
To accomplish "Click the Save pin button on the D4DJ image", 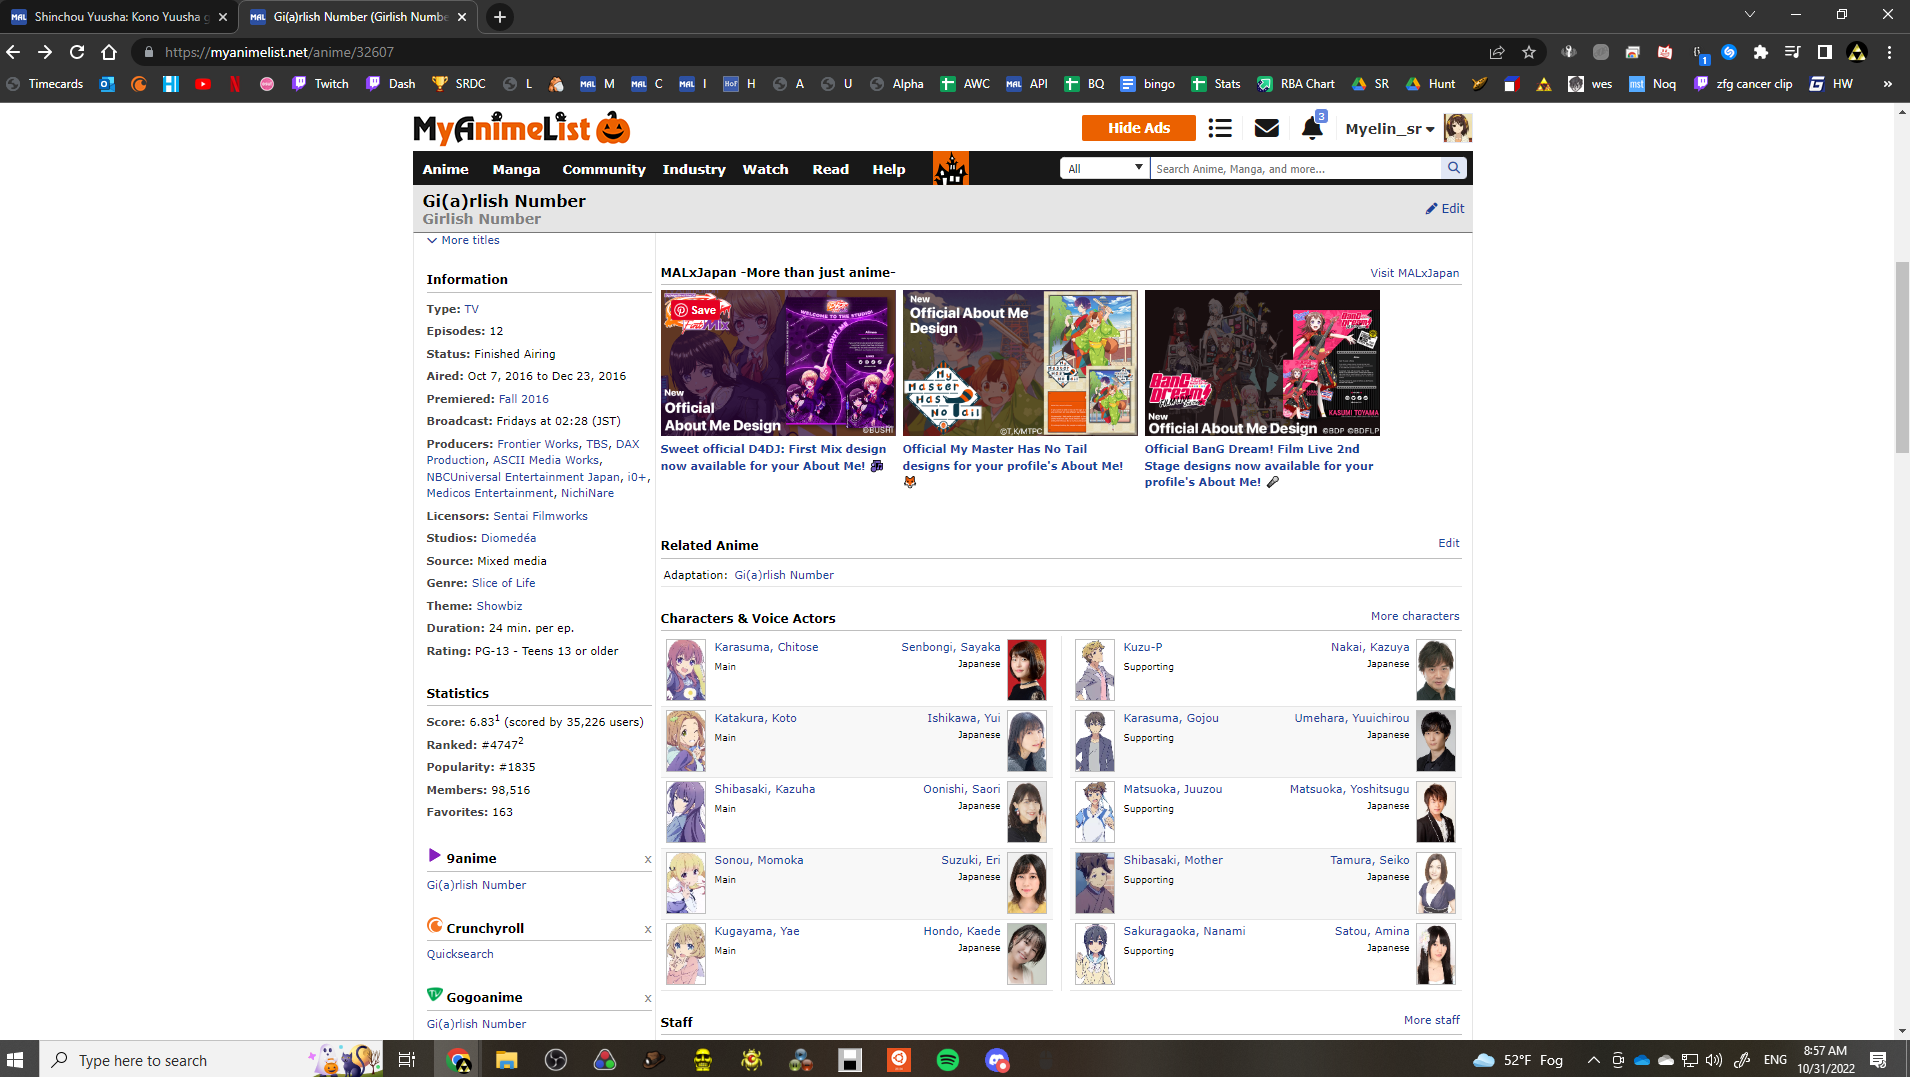I will (695, 310).
